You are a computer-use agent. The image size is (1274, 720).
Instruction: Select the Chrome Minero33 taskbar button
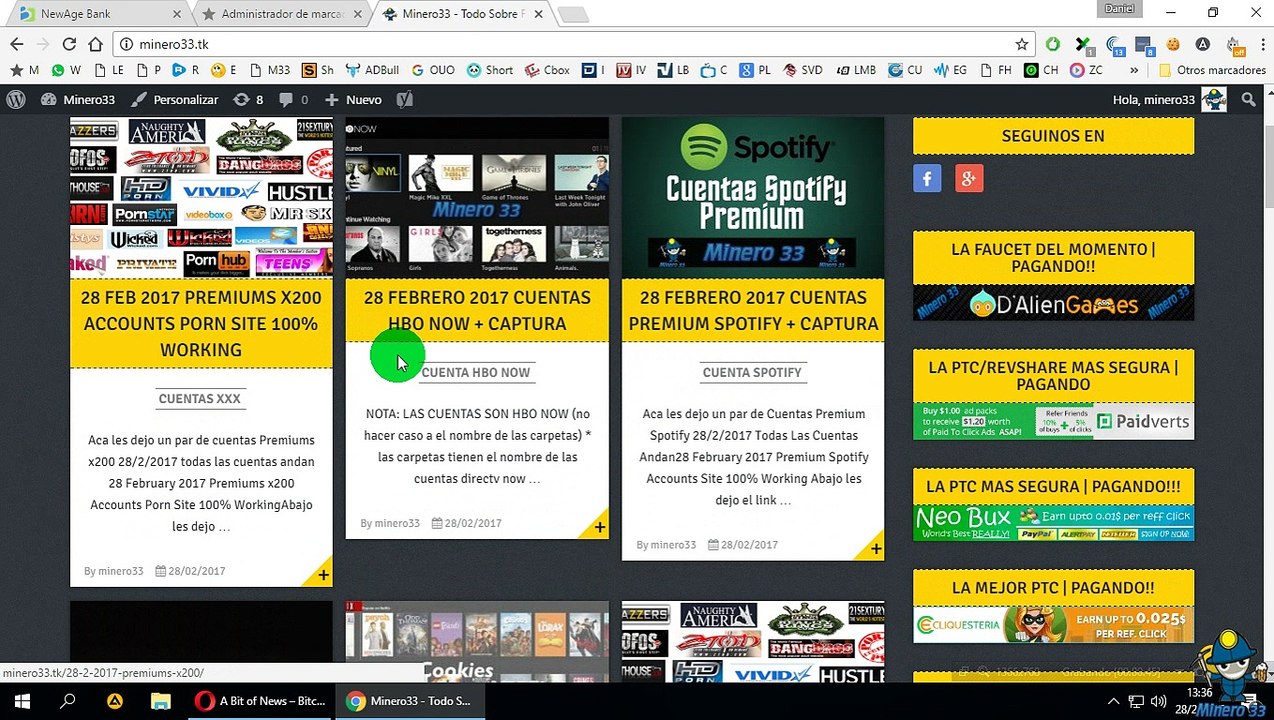click(411, 701)
